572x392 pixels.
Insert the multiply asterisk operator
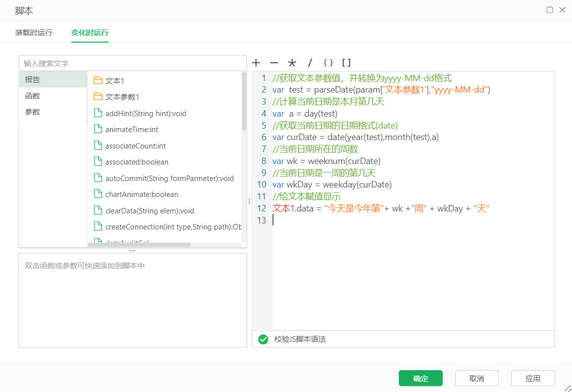coord(291,63)
